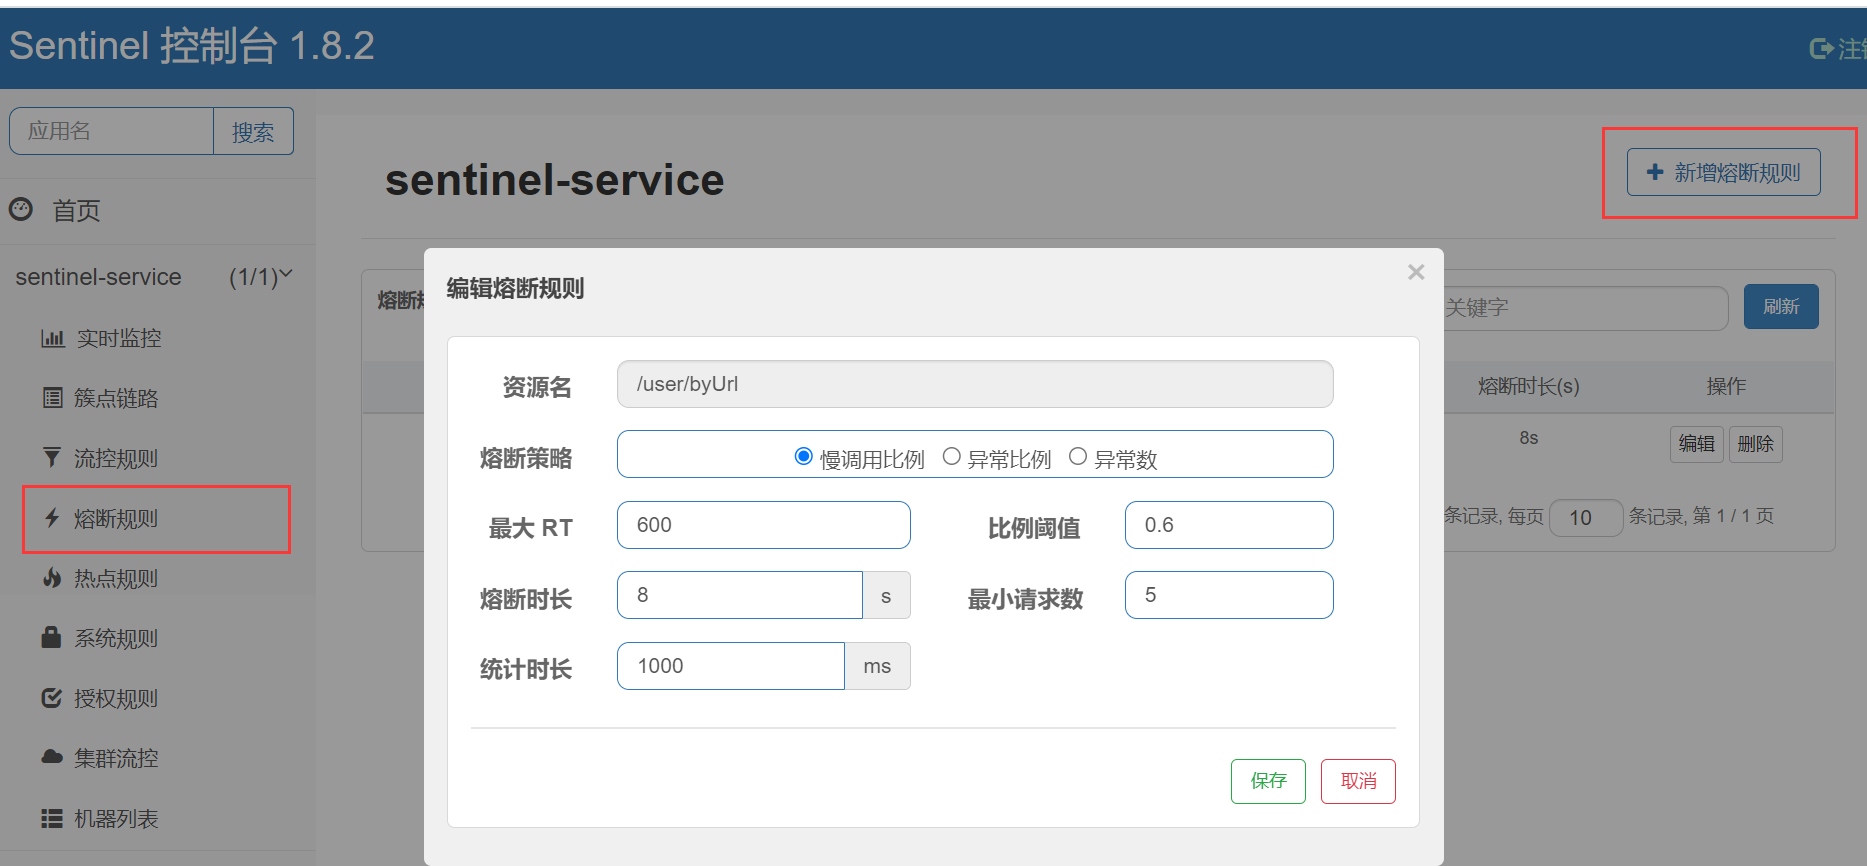Click the list icon for 机器列表

pos(52,818)
